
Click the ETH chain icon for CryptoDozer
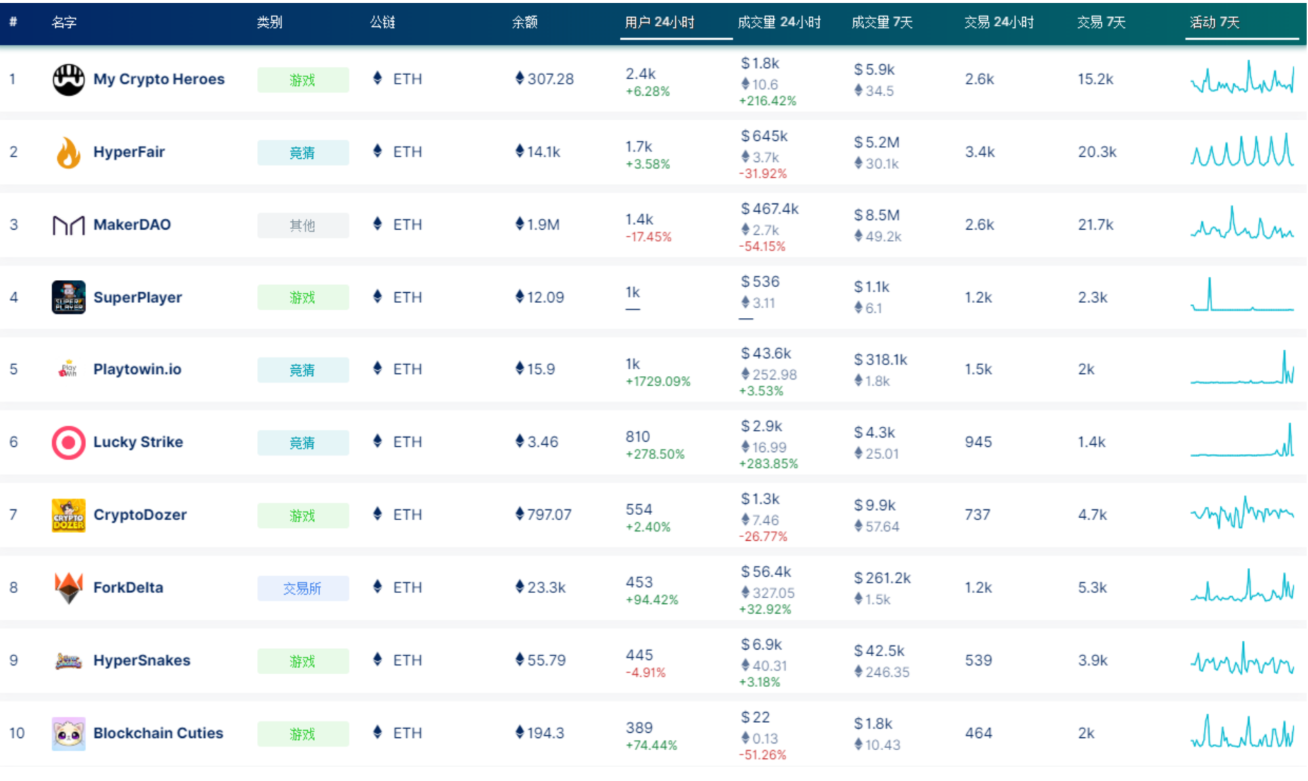click(378, 514)
